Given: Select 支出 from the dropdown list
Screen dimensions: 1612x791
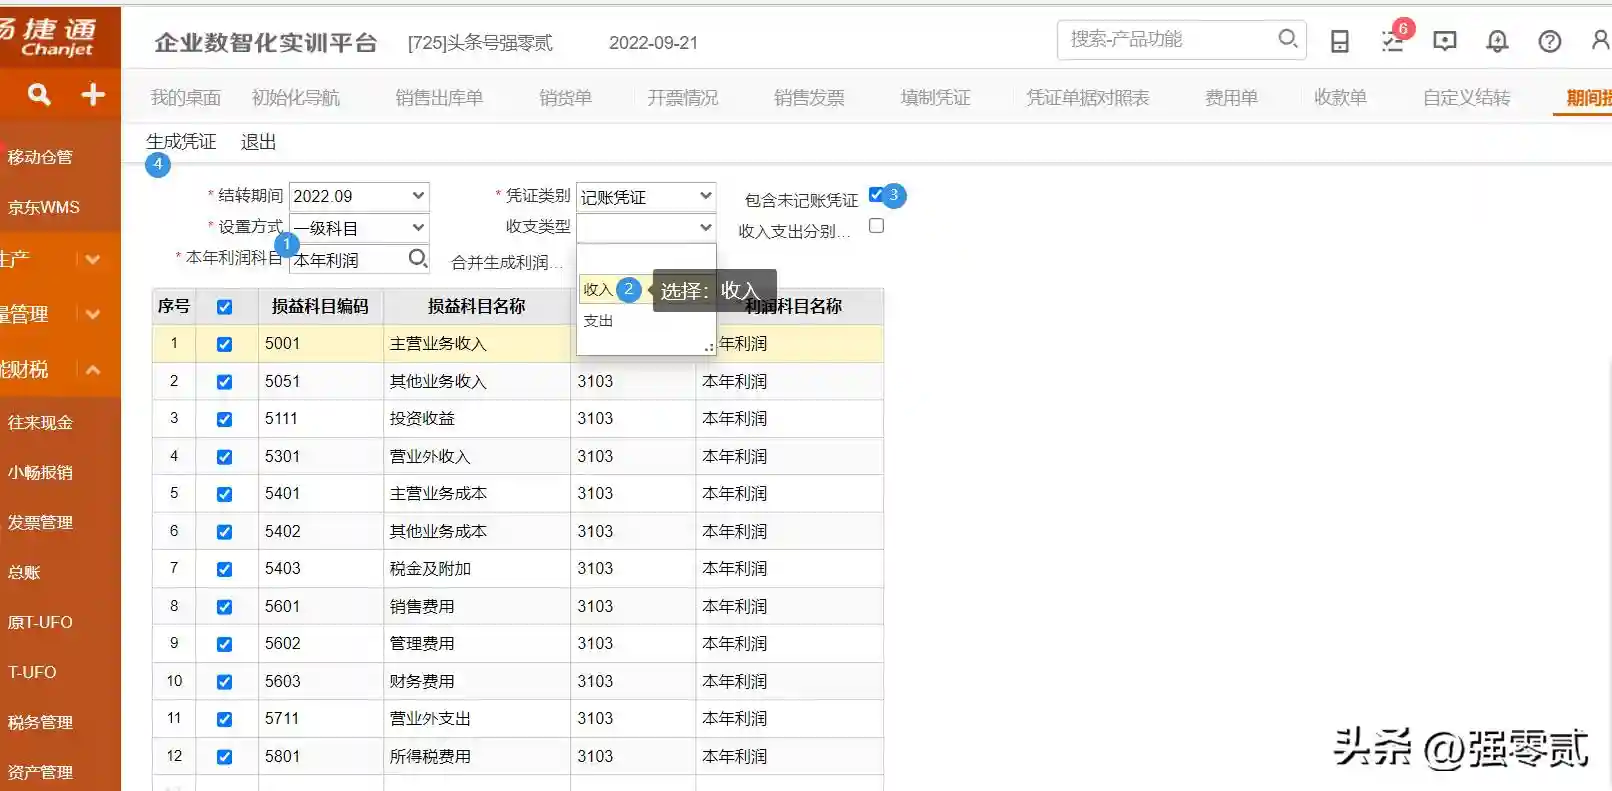Looking at the screenshot, I should [599, 321].
